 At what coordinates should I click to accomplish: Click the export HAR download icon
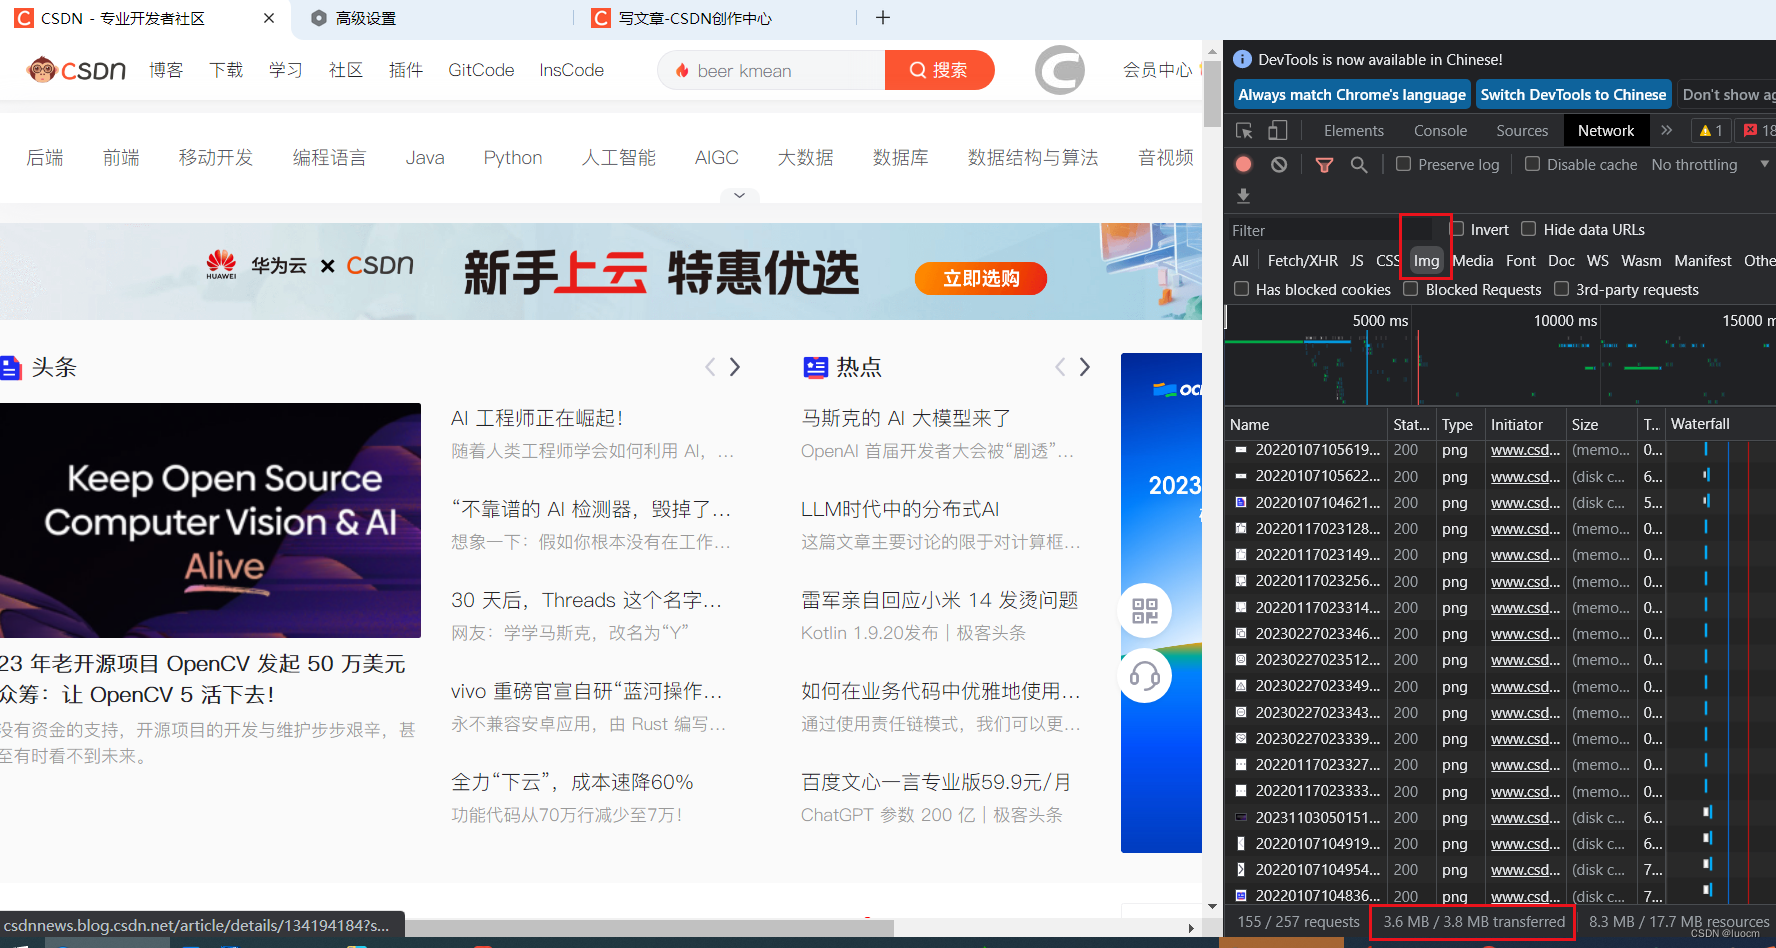(1244, 196)
